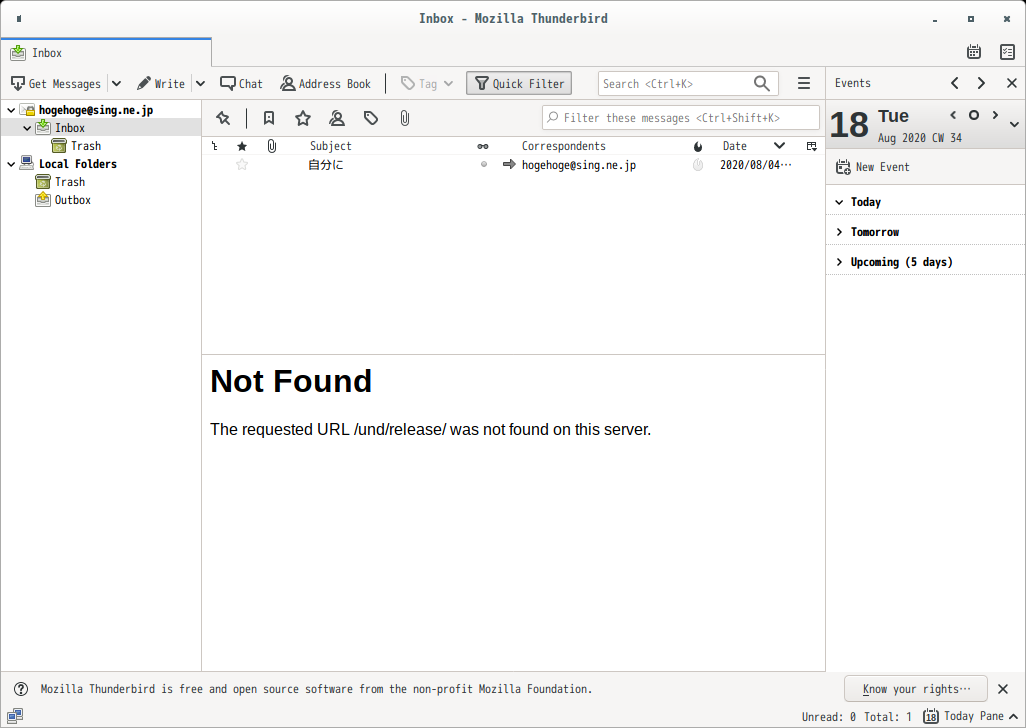Mark the 自分に message as junk

pos(698,165)
